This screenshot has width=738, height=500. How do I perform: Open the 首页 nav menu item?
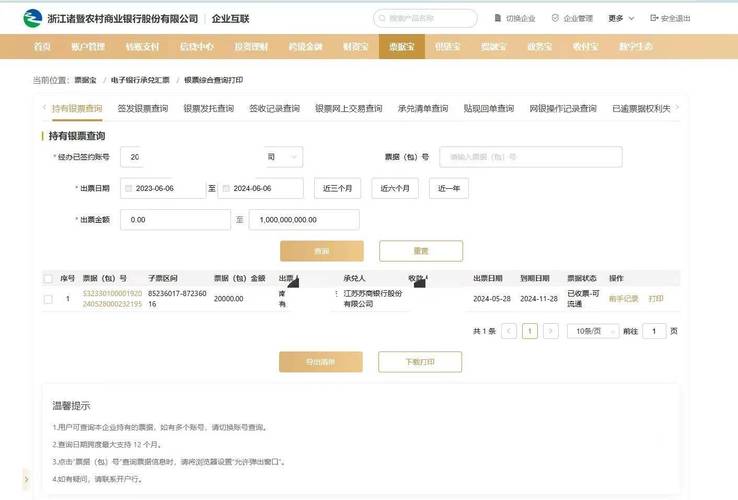42,46
